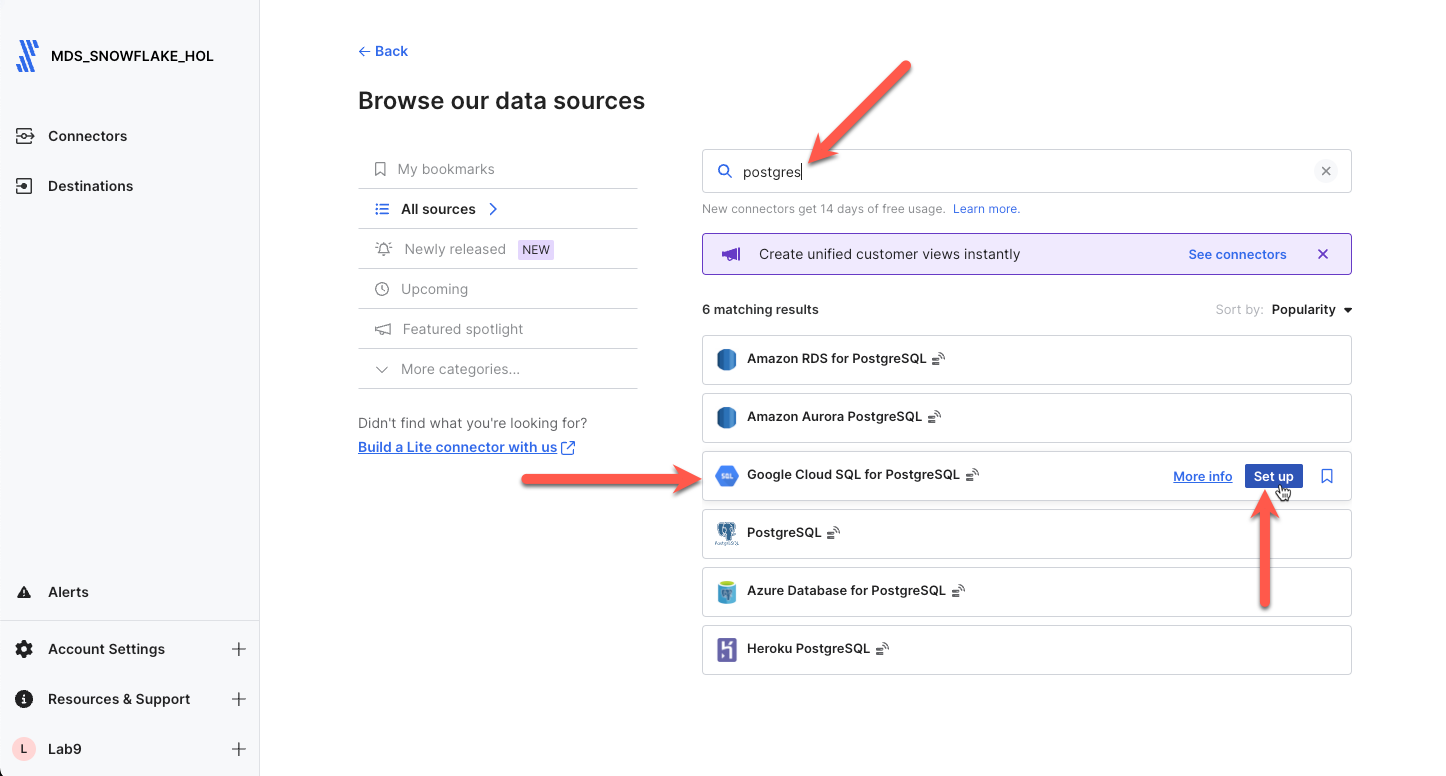Viewport: 1446px width, 776px height.
Task: Dismiss the unified customer views banner
Action: click(1323, 254)
